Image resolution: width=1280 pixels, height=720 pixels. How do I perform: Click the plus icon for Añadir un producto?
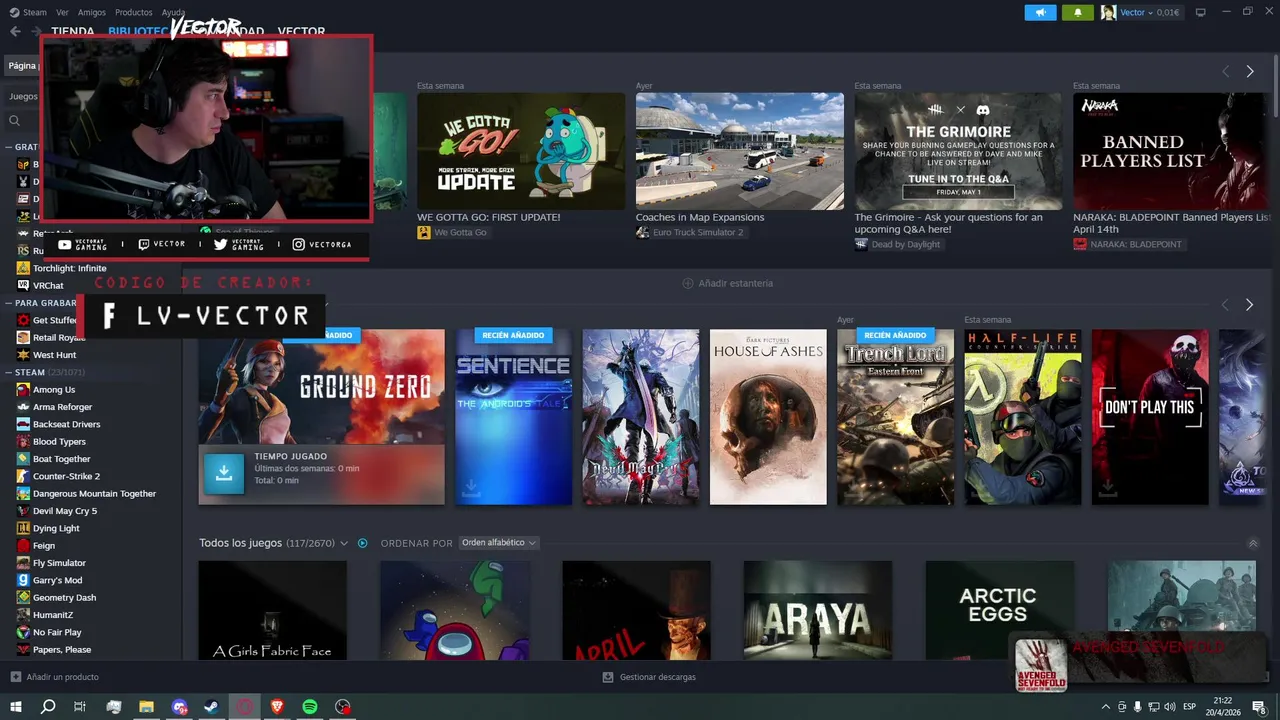(15, 677)
